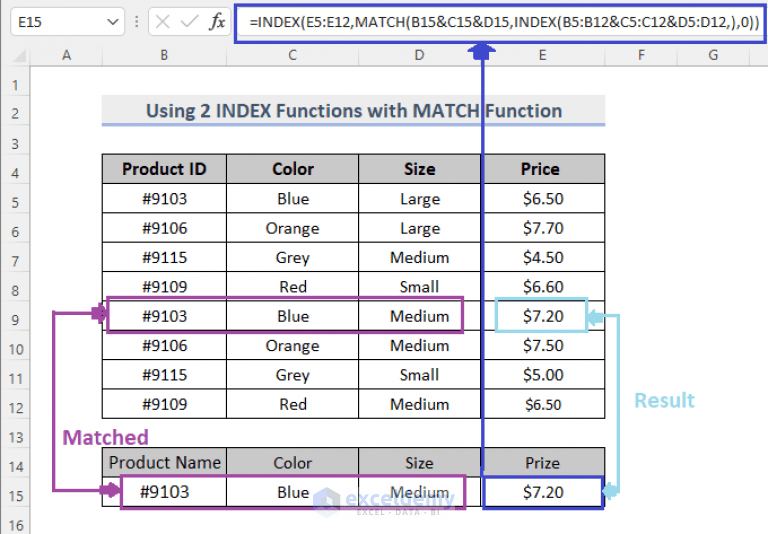768x534 pixels.
Task: Click the 'Price' header cell
Action: pos(543,169)
